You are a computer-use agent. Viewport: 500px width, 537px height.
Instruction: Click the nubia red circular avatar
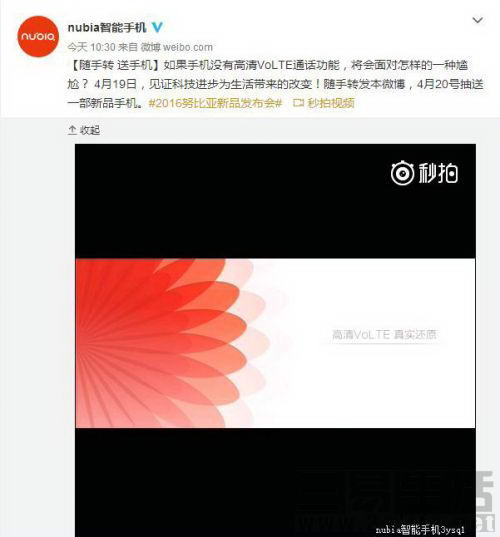[38, 36]
